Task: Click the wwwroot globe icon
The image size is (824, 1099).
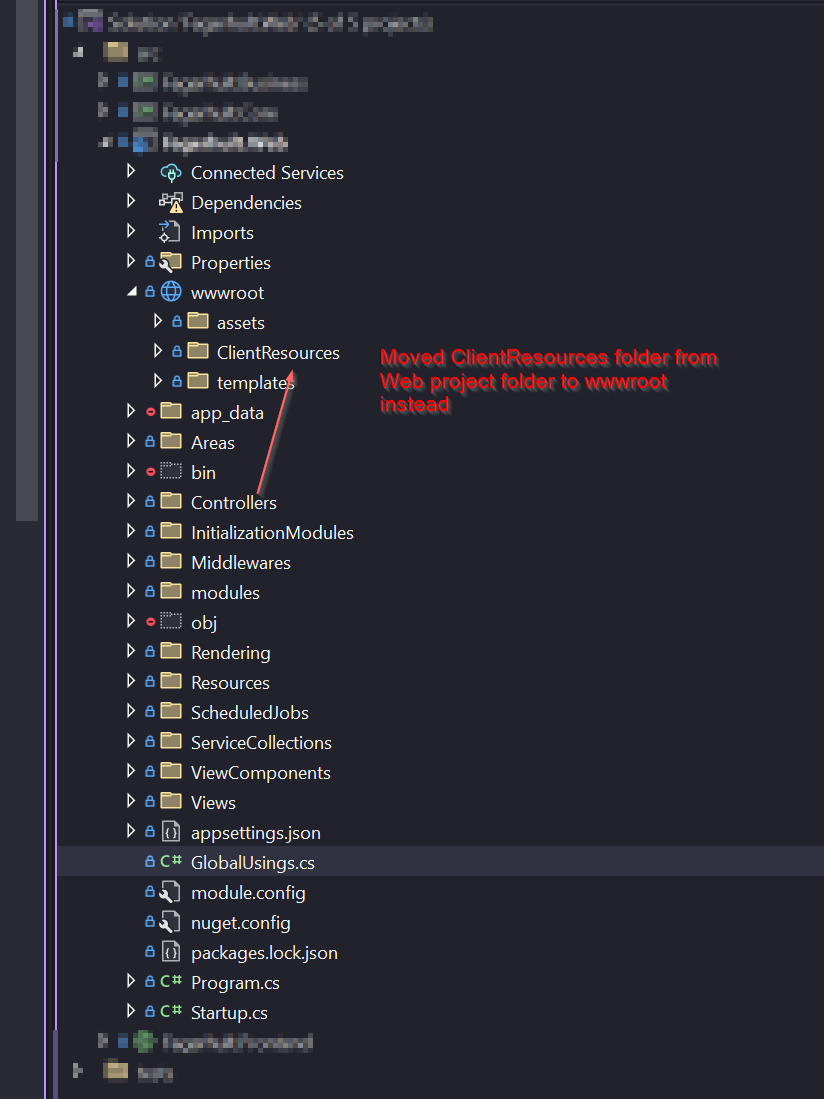Action: click(x=171, y=293)
